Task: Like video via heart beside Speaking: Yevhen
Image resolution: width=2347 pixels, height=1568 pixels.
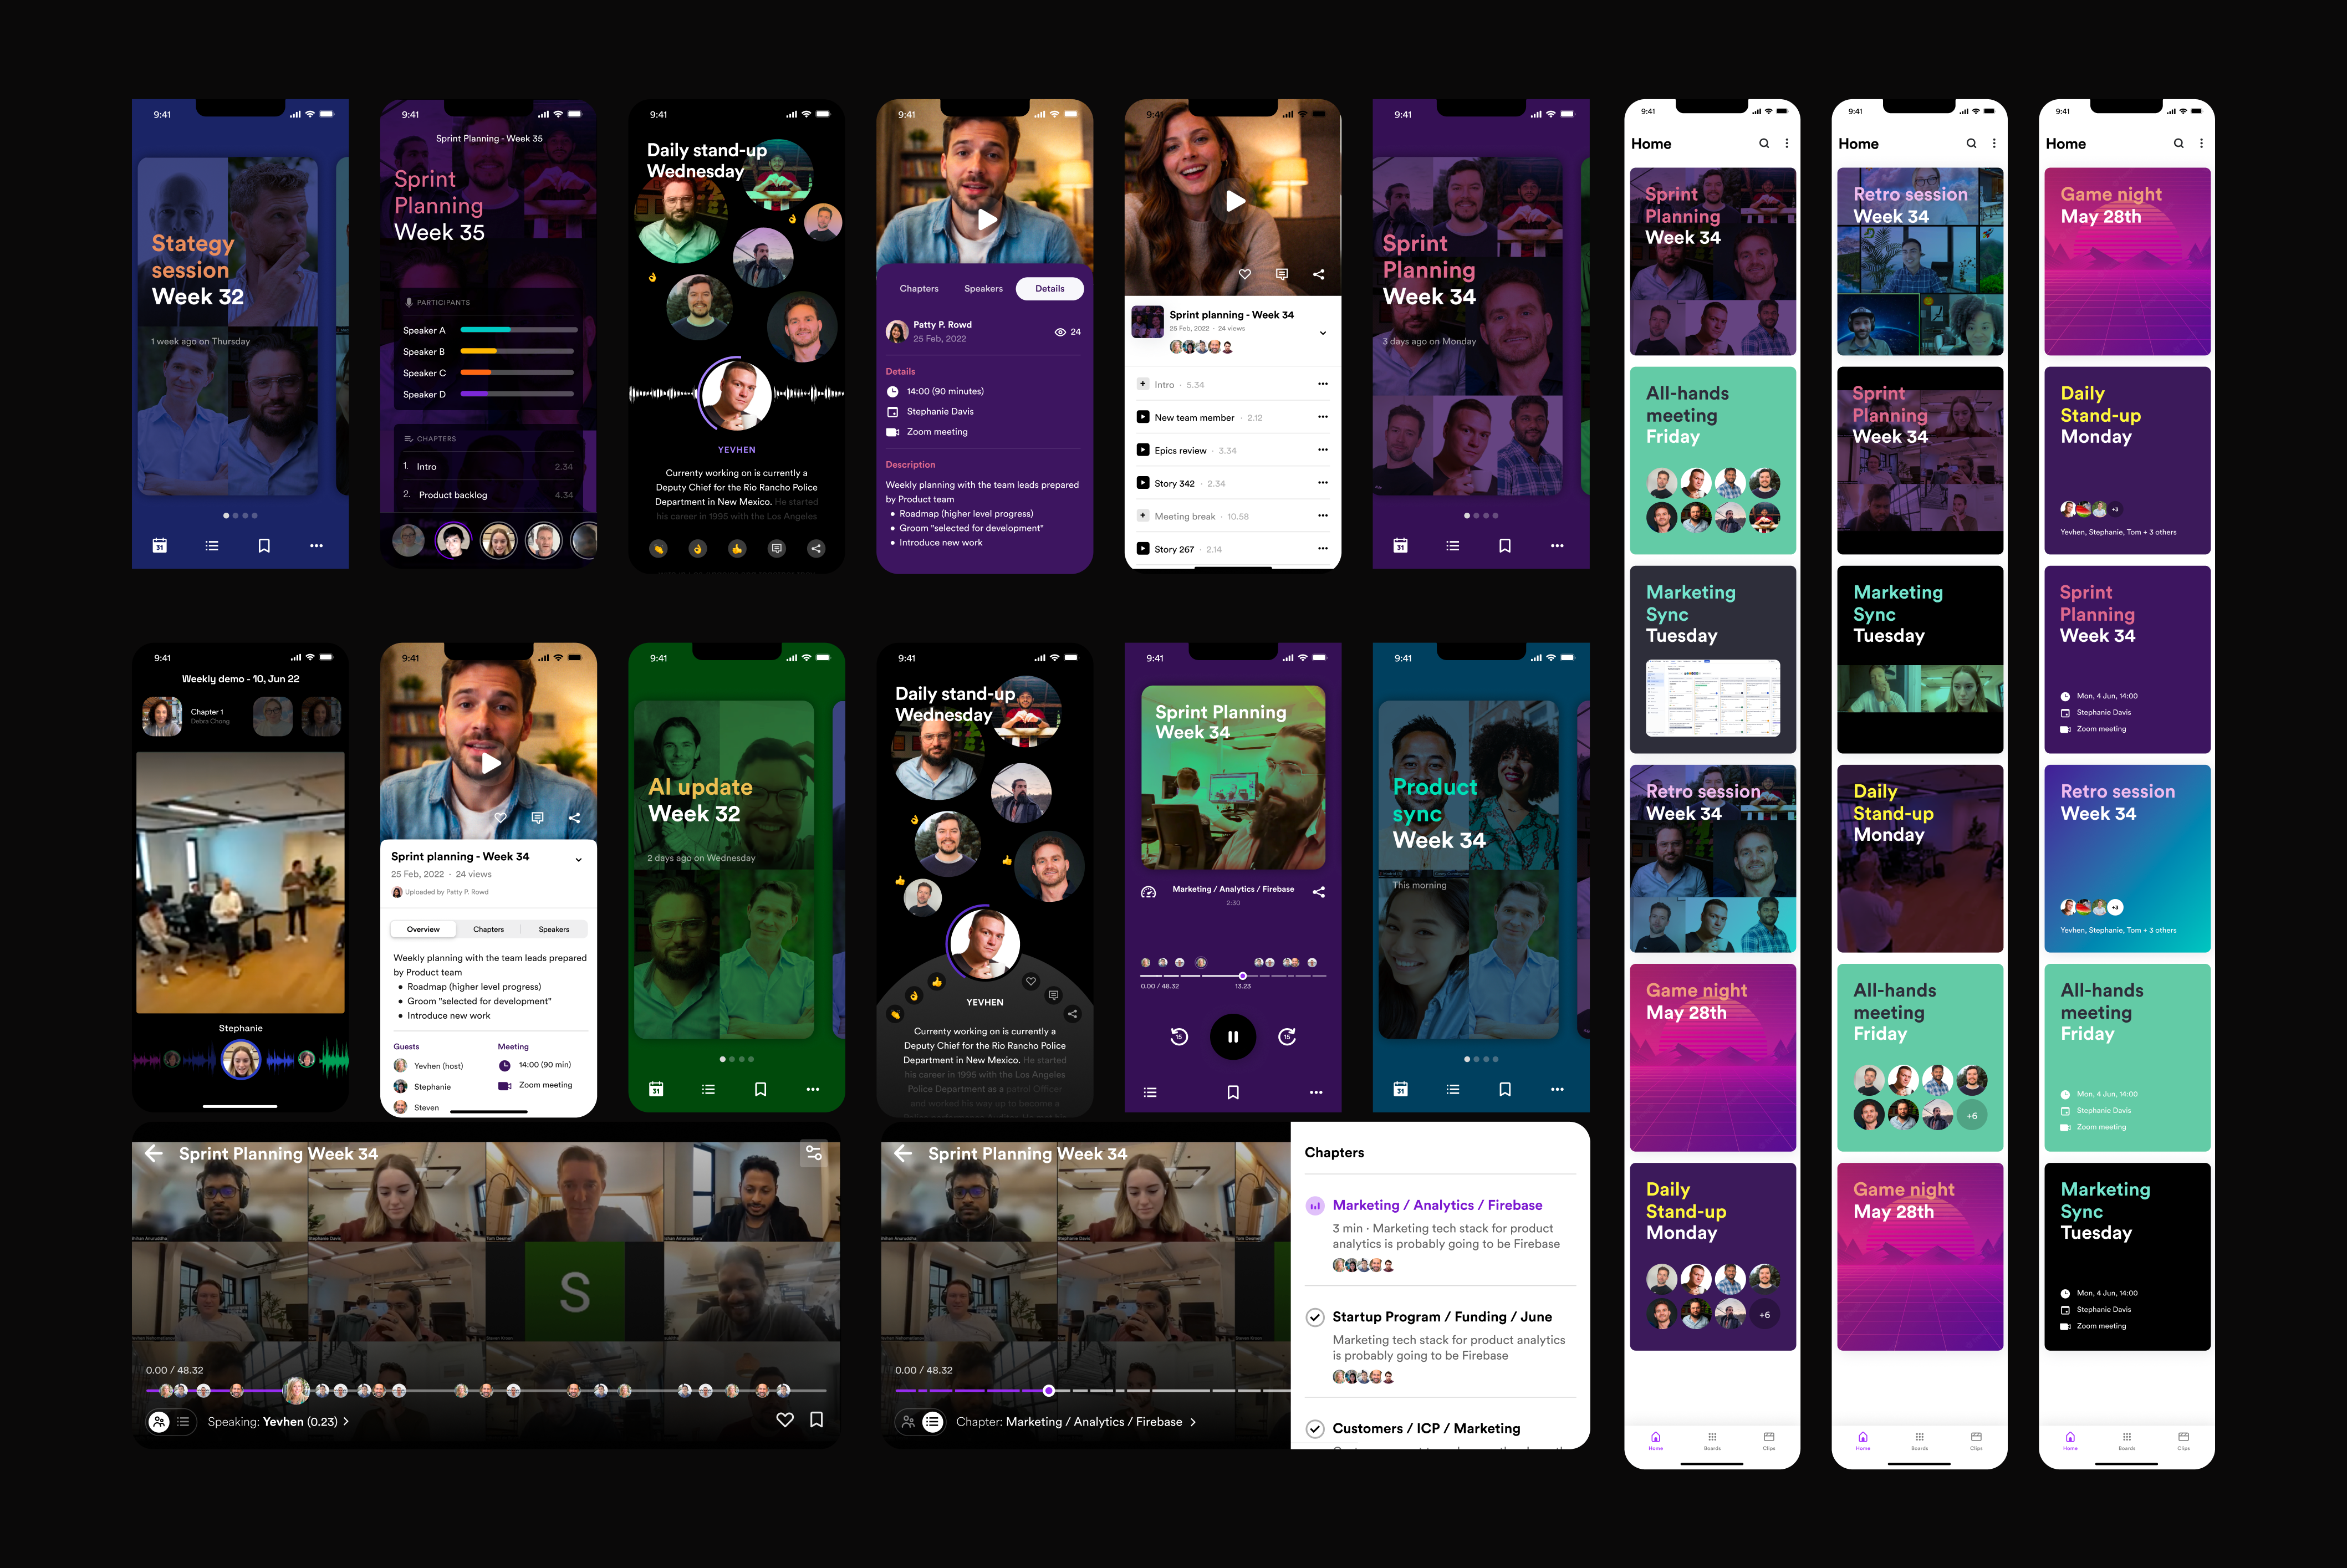Action: (x=785, y=1420)
